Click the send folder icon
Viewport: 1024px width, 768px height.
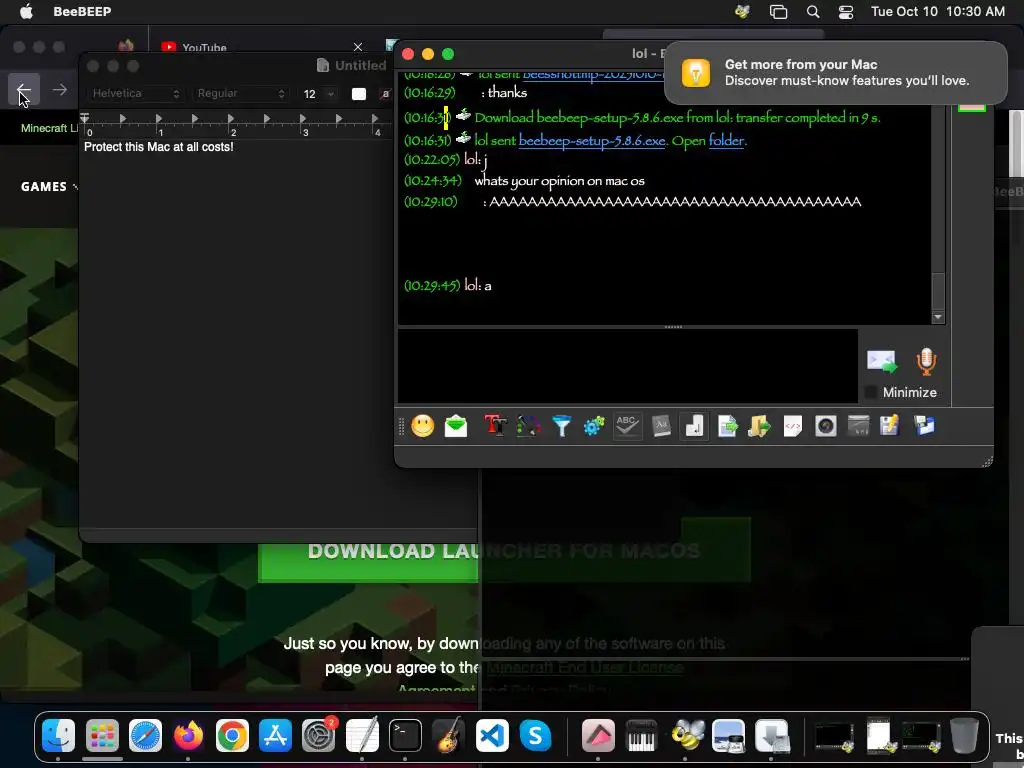[x=760, y=426]
